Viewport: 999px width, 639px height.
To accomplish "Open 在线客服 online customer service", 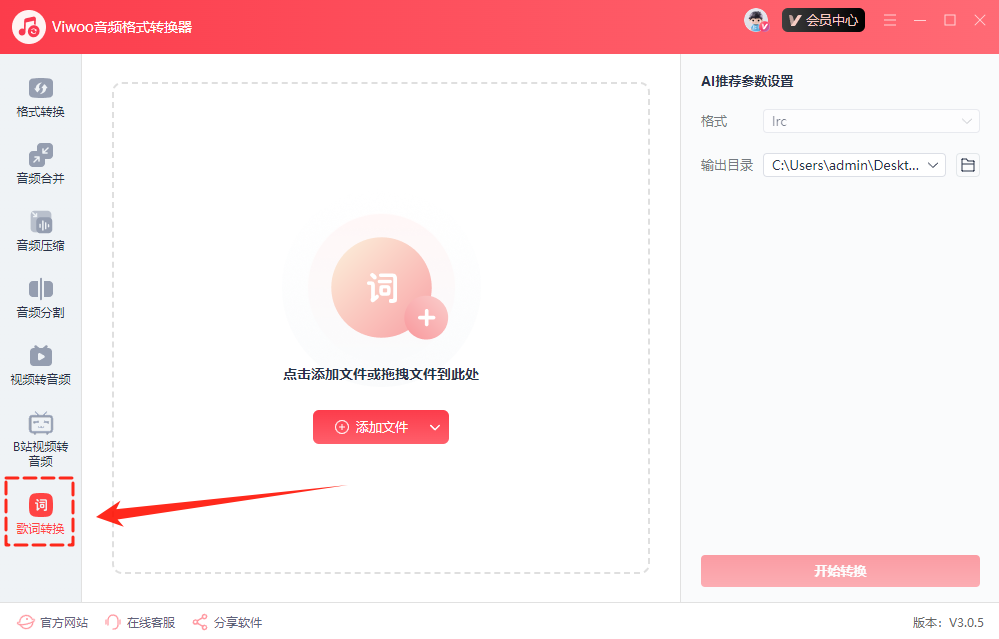I will (140, 622).
